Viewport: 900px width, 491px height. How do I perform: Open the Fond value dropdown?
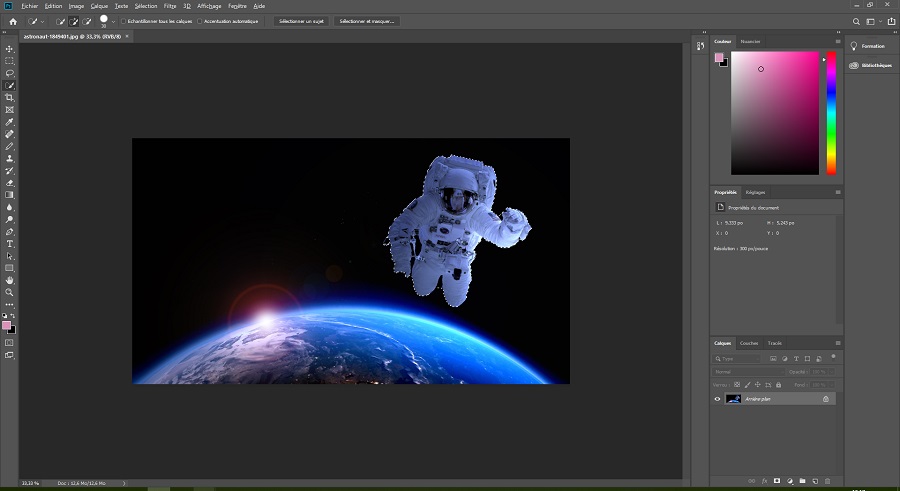831,385
